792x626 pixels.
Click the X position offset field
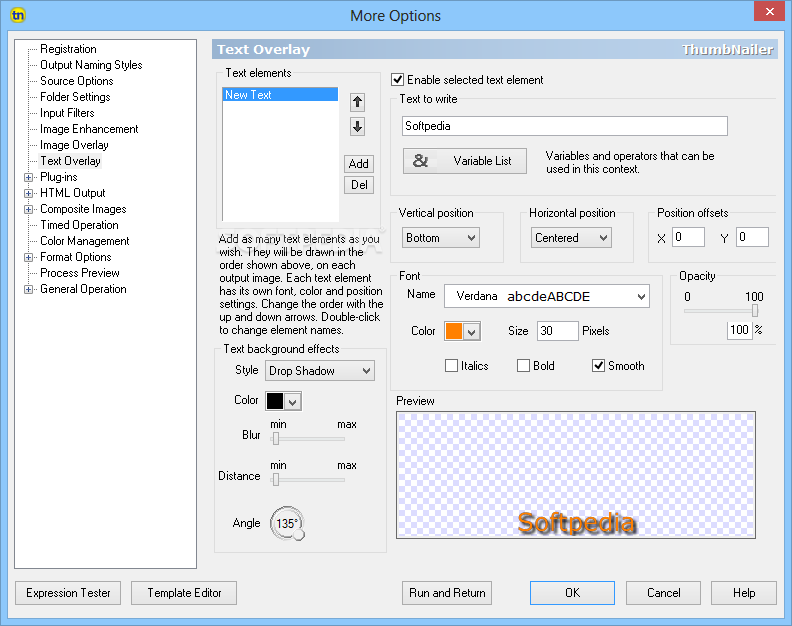tap(688, 237)
